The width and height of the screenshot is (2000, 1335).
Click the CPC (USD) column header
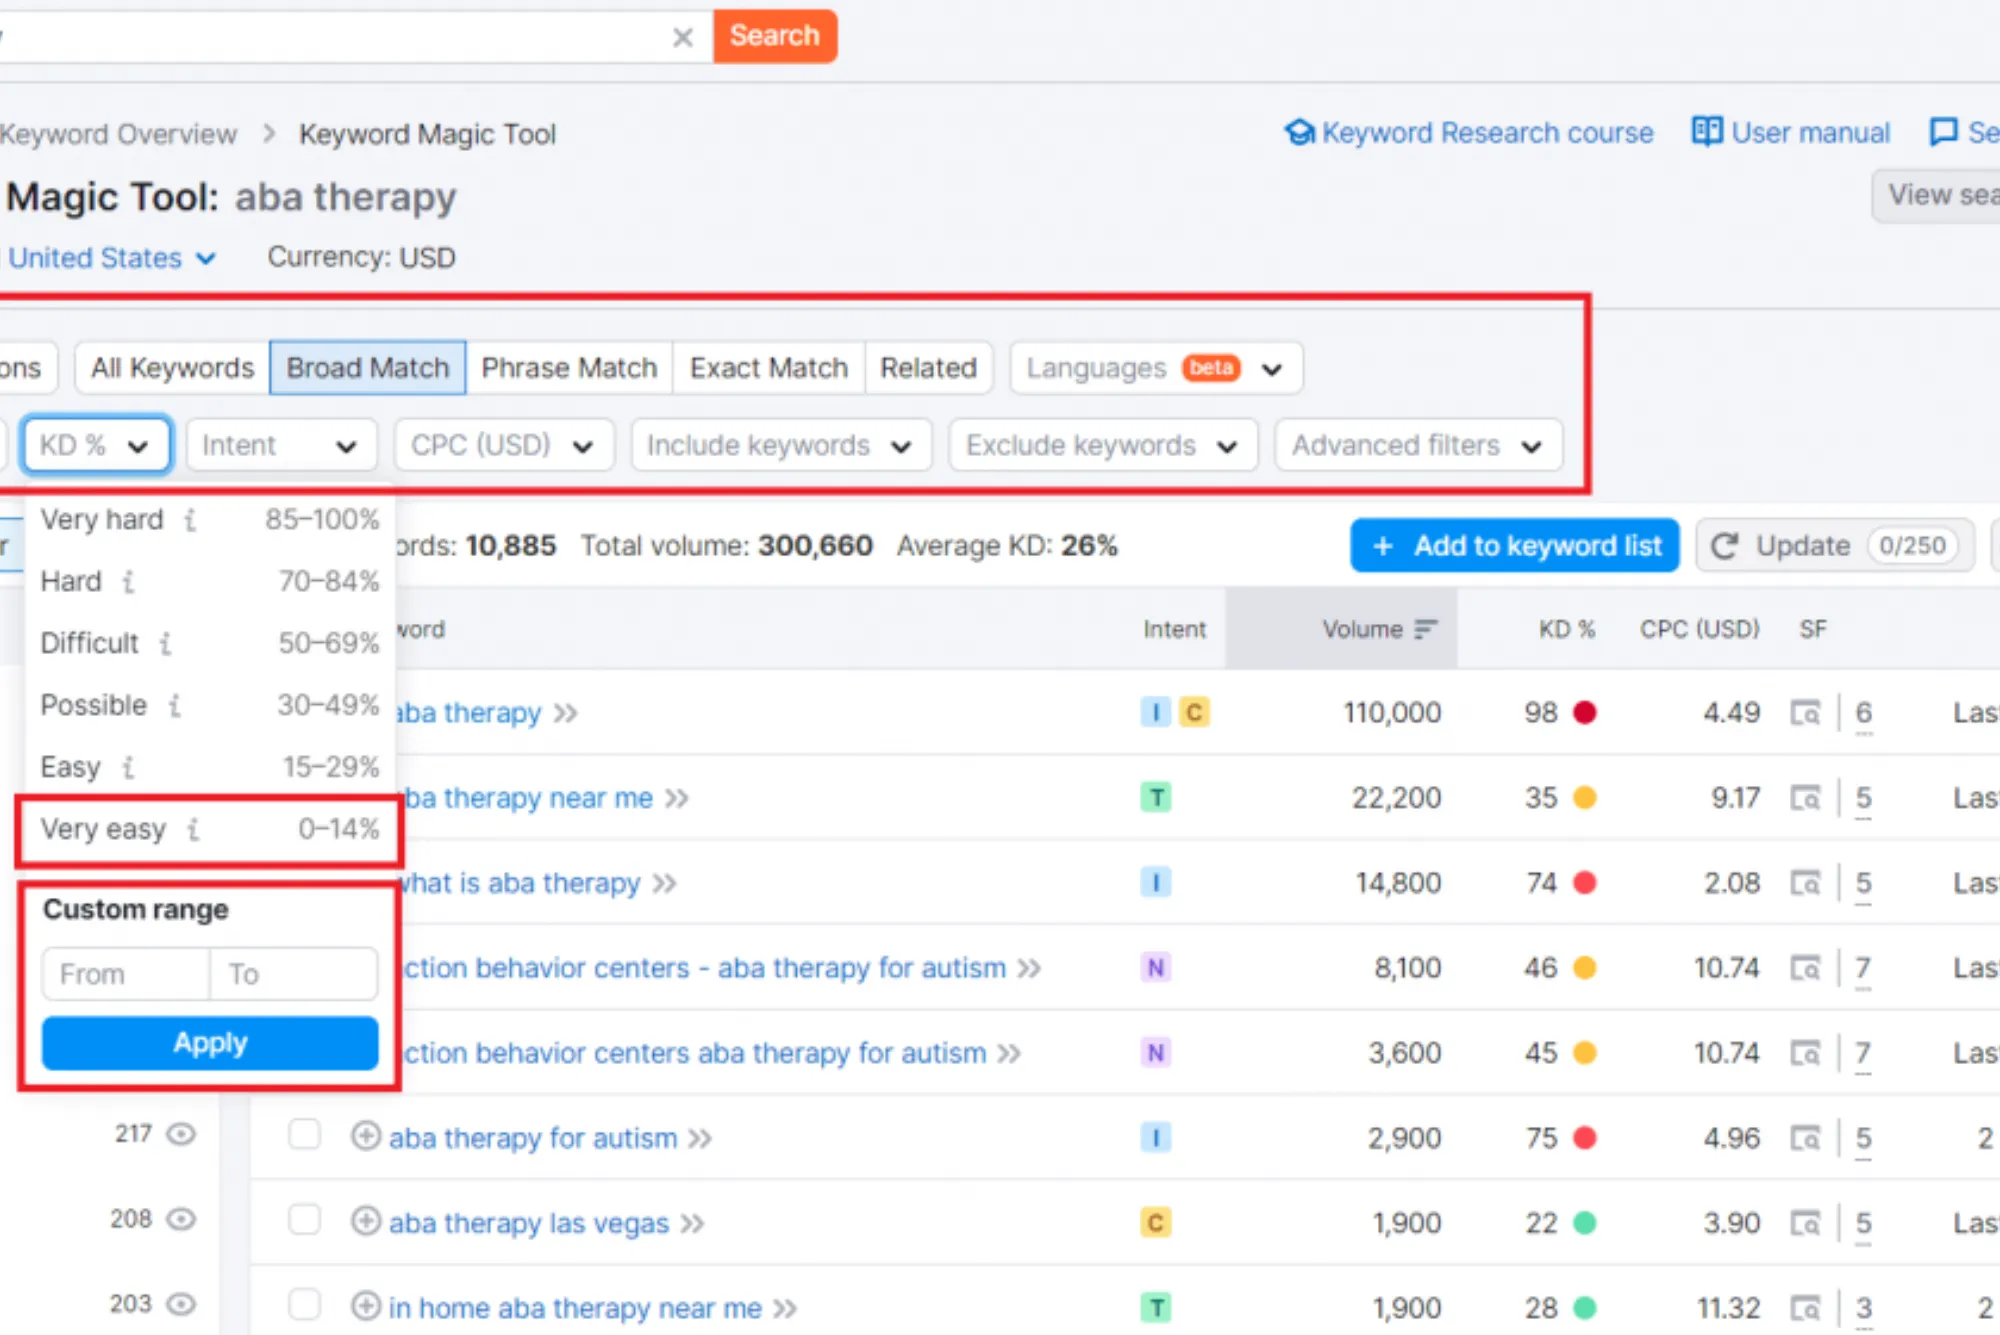coord(1699,629)
